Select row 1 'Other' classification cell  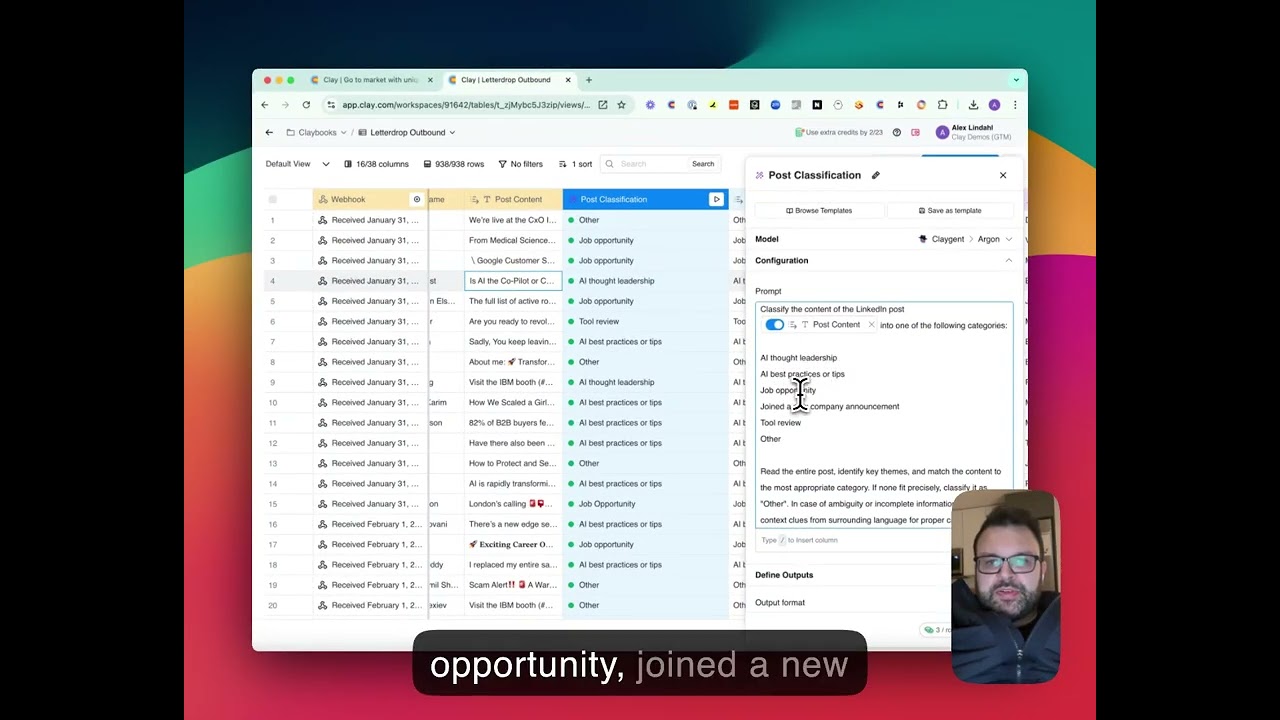[x=646, y=220]
